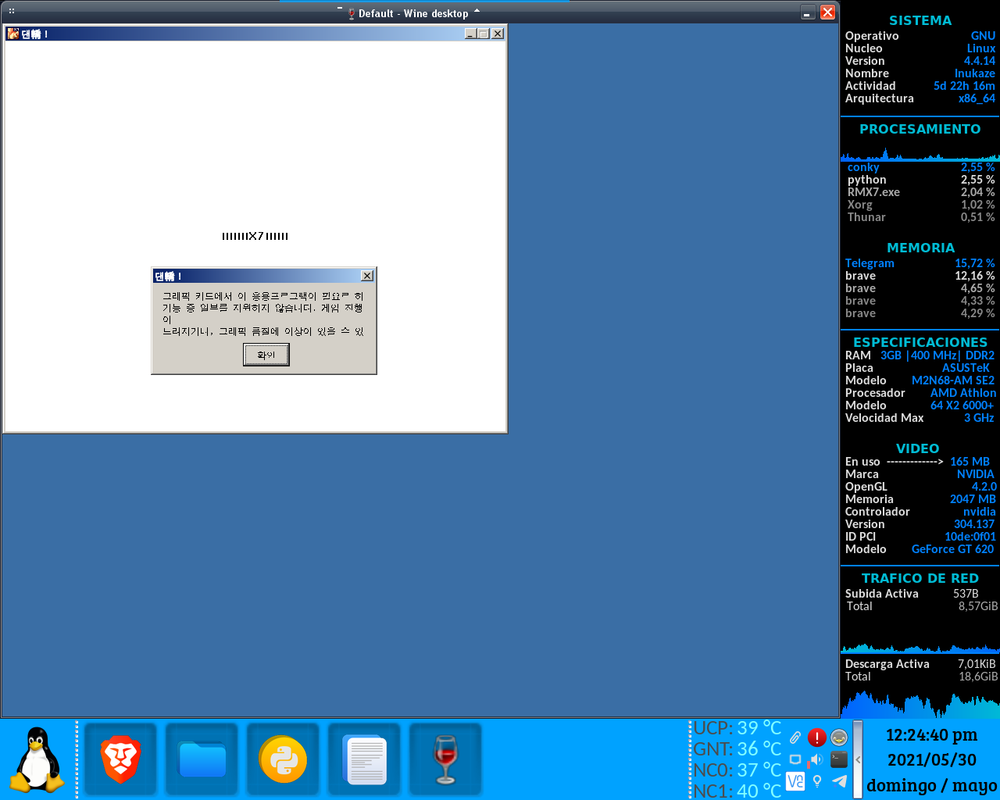
Task: Launch Brave browser from the panel
Action: point(121,759)
